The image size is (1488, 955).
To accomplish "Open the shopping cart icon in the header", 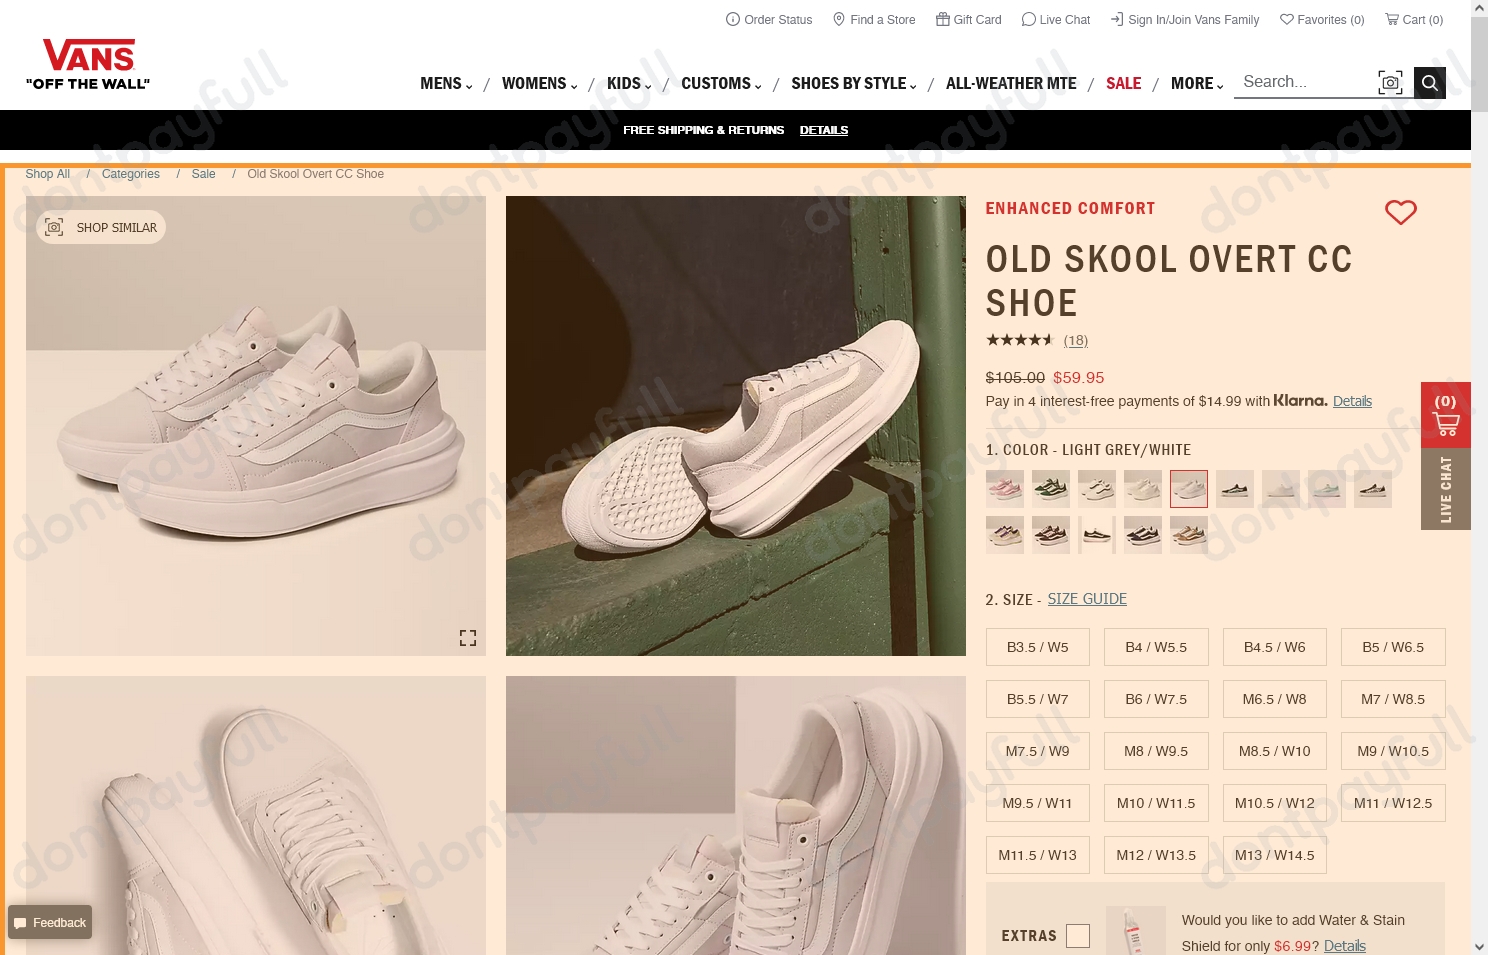I will [1392, 19].
